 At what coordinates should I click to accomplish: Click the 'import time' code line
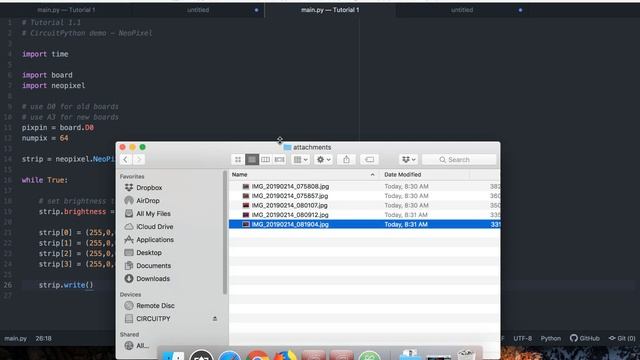coord(45,54)
